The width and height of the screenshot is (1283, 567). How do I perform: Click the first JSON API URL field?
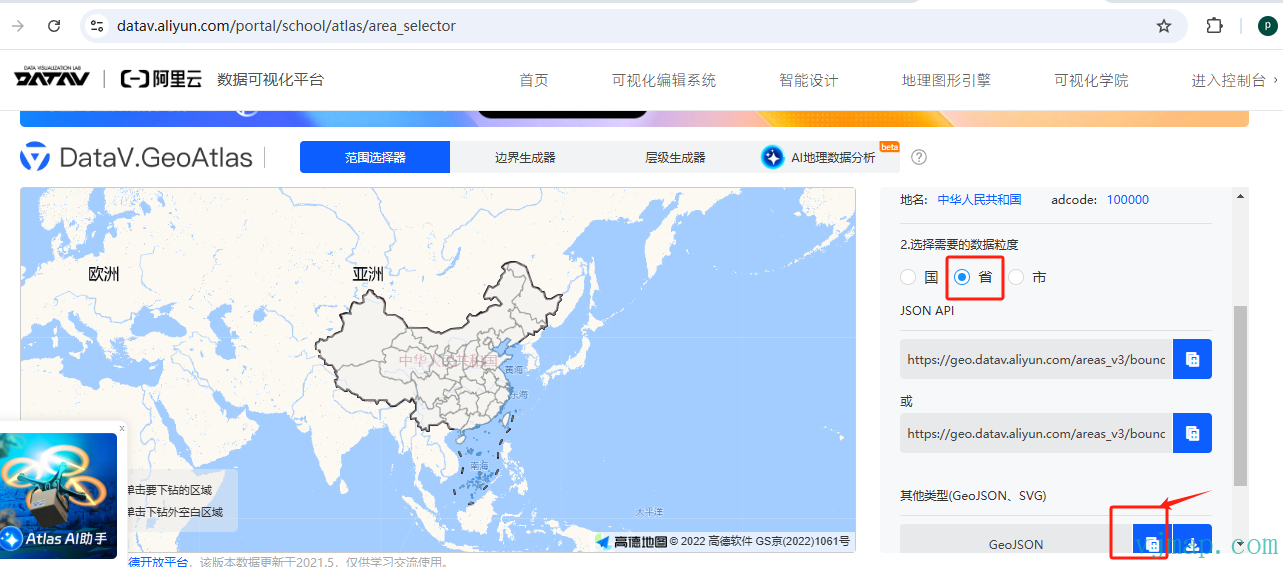pyautogui.click(x=1036, y=359)
